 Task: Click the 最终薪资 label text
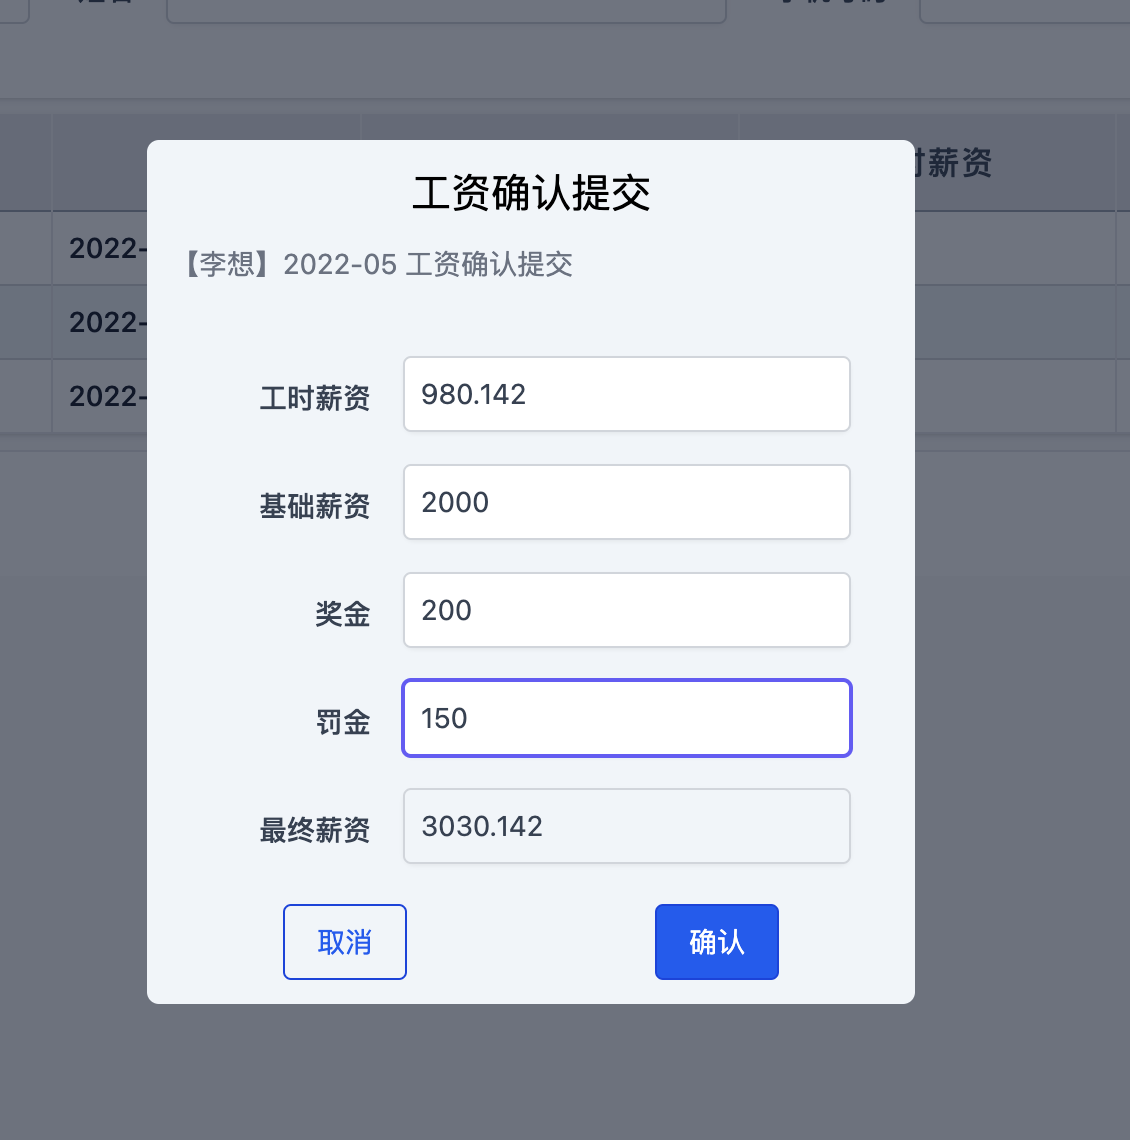pos(315,830)
